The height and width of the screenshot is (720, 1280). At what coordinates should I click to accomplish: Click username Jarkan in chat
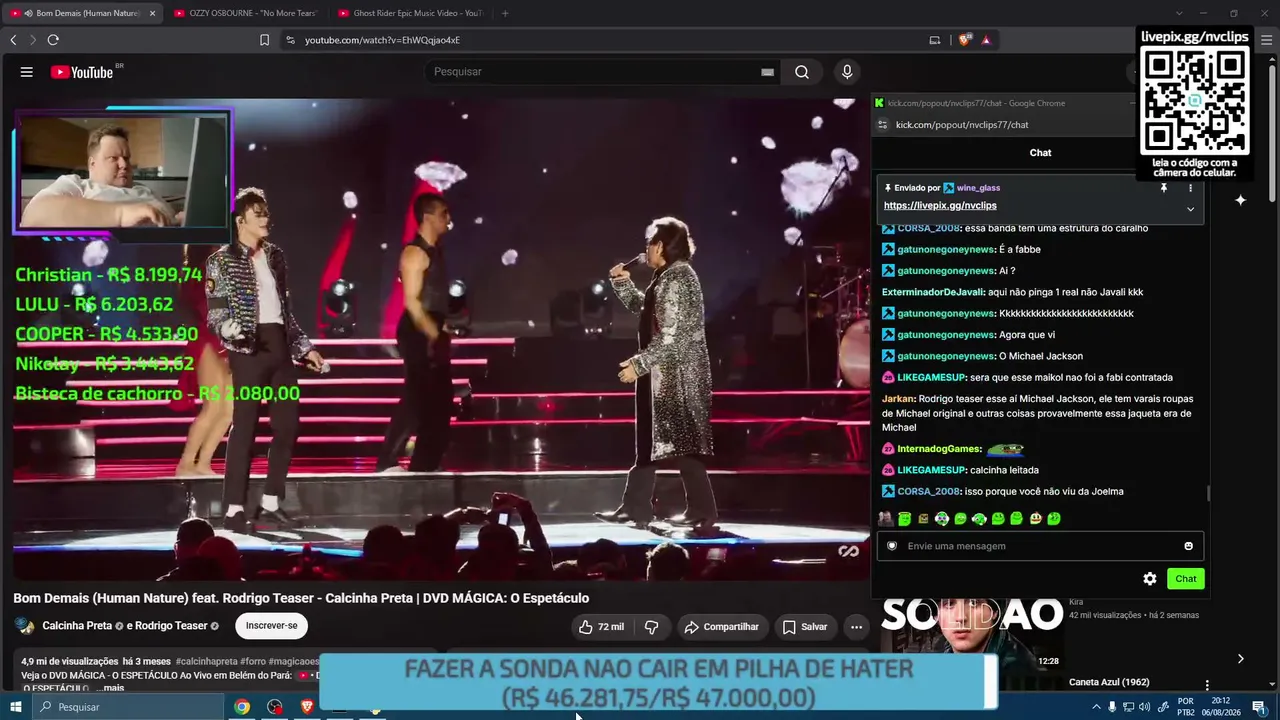(898, 399)
